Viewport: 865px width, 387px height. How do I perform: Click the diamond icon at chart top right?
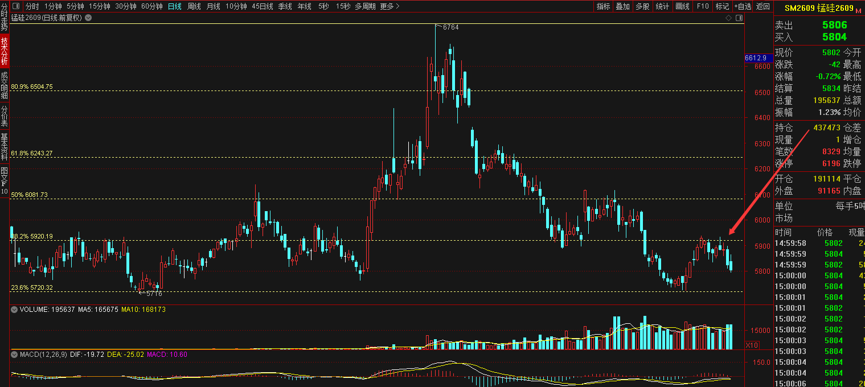coord(729,18)
